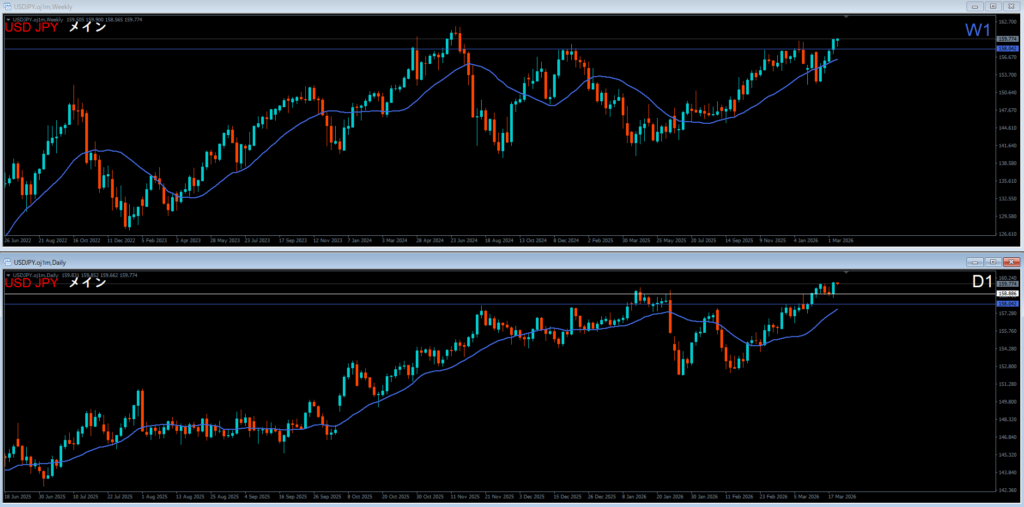Click the 17 Mar 2026 date label in Daily chart
The image size is (1024, 507).
(x=841, y=496)
